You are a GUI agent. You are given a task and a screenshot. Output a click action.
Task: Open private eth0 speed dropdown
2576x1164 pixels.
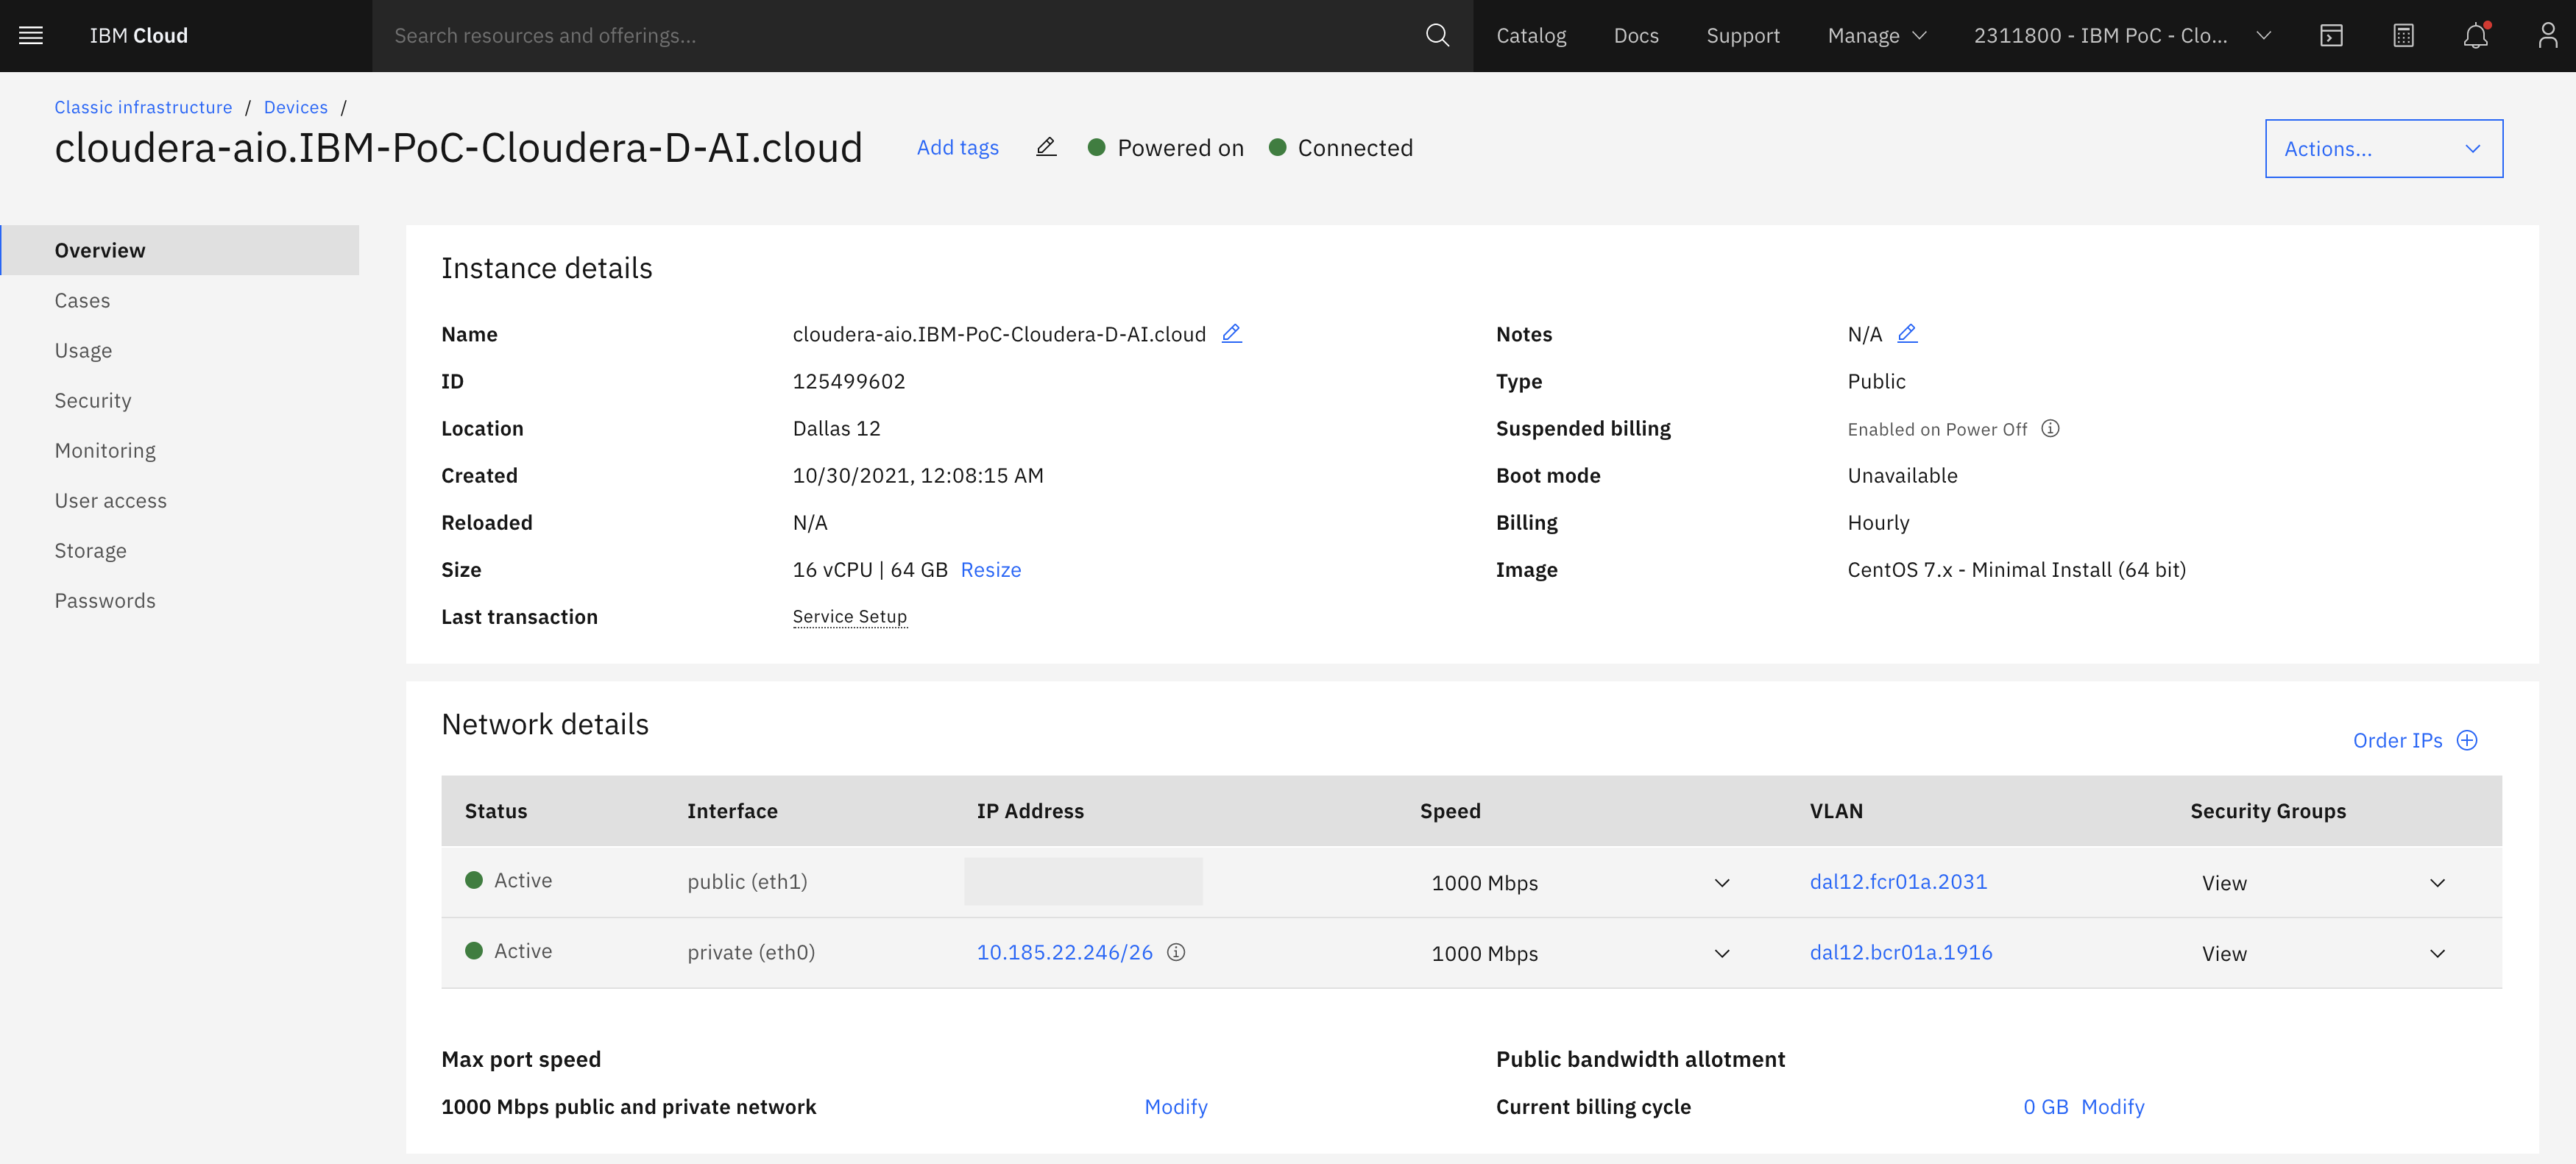(x=1580, y=954)
